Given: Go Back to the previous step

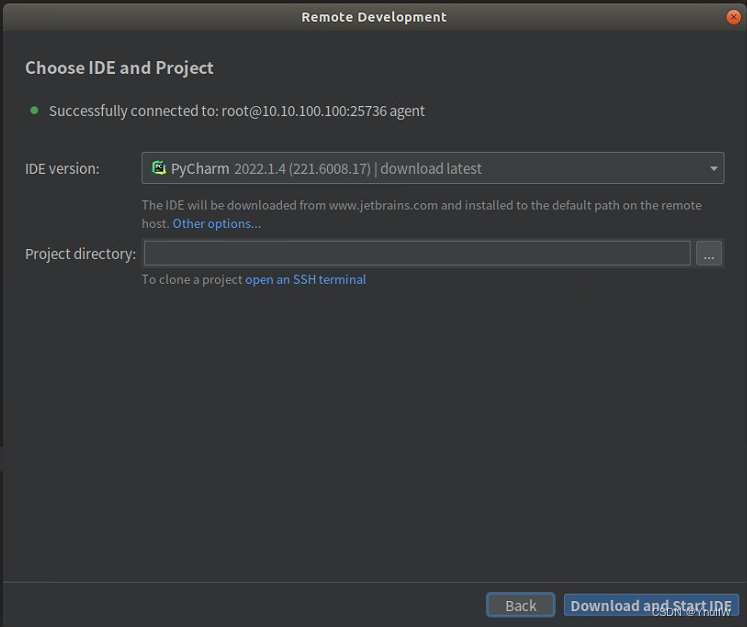Looking at the screenshot, I should (x=520, y=605).
